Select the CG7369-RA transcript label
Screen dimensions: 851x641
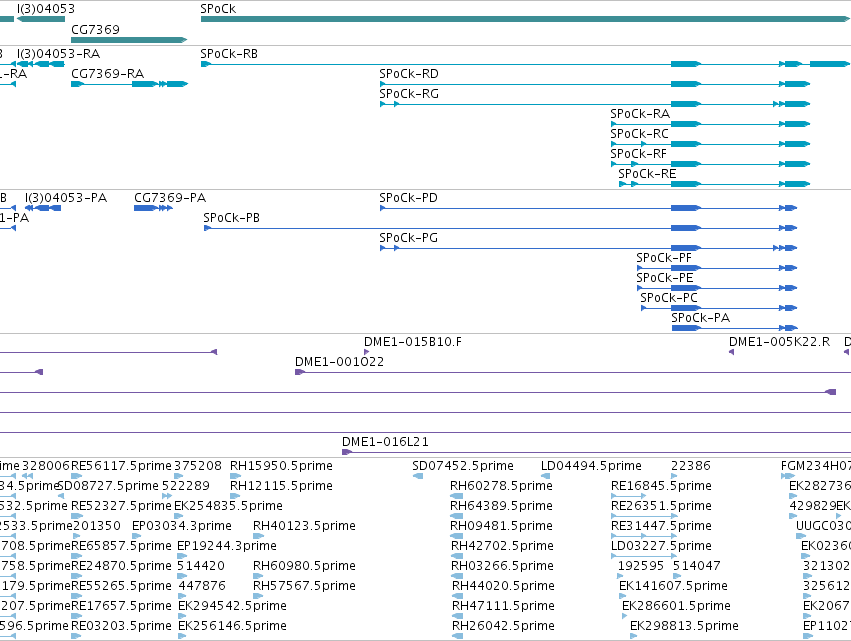107,74
